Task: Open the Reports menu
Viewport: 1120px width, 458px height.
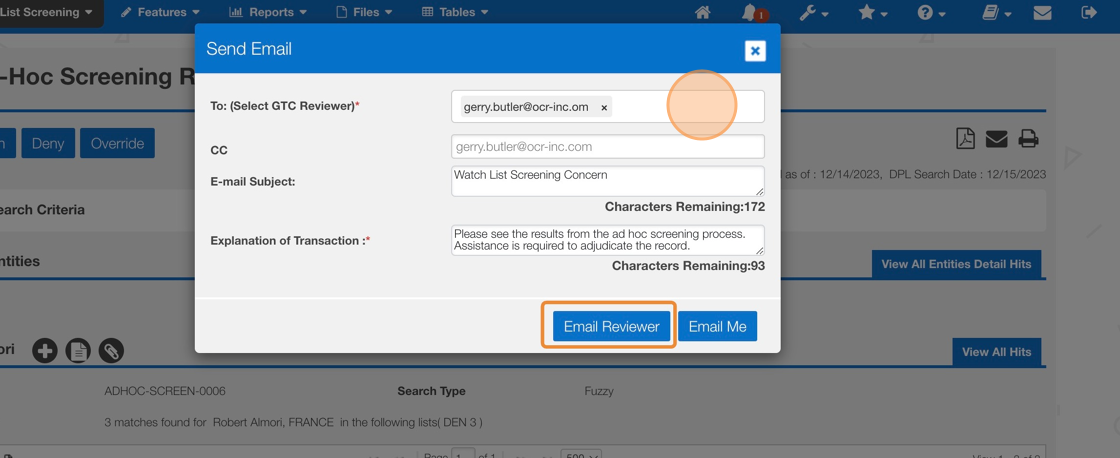Action: 268,12
